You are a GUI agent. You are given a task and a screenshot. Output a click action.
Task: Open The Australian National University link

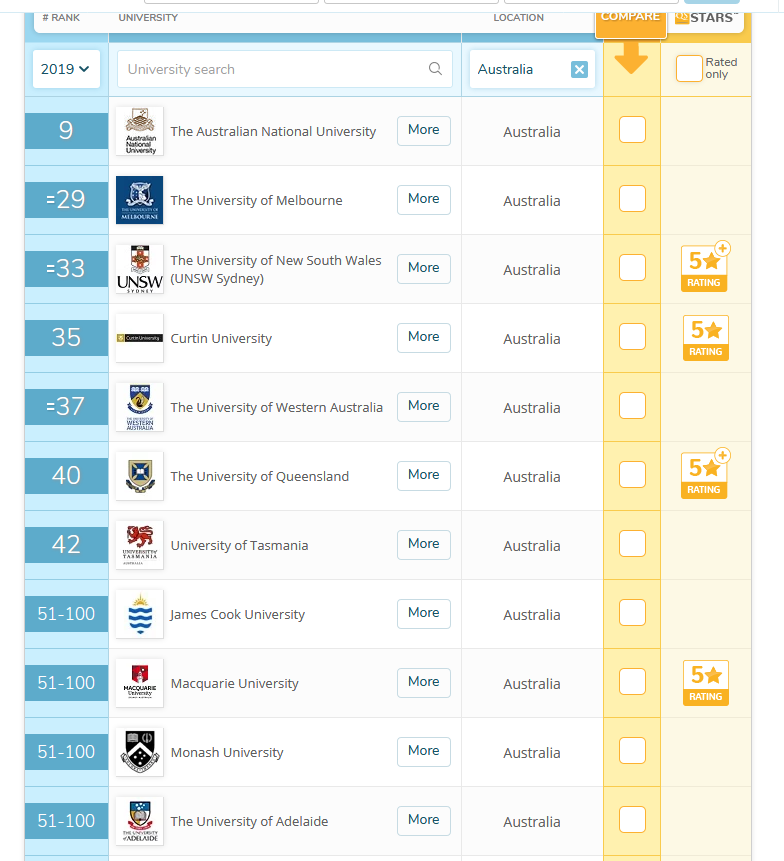[x=273, y=132]
